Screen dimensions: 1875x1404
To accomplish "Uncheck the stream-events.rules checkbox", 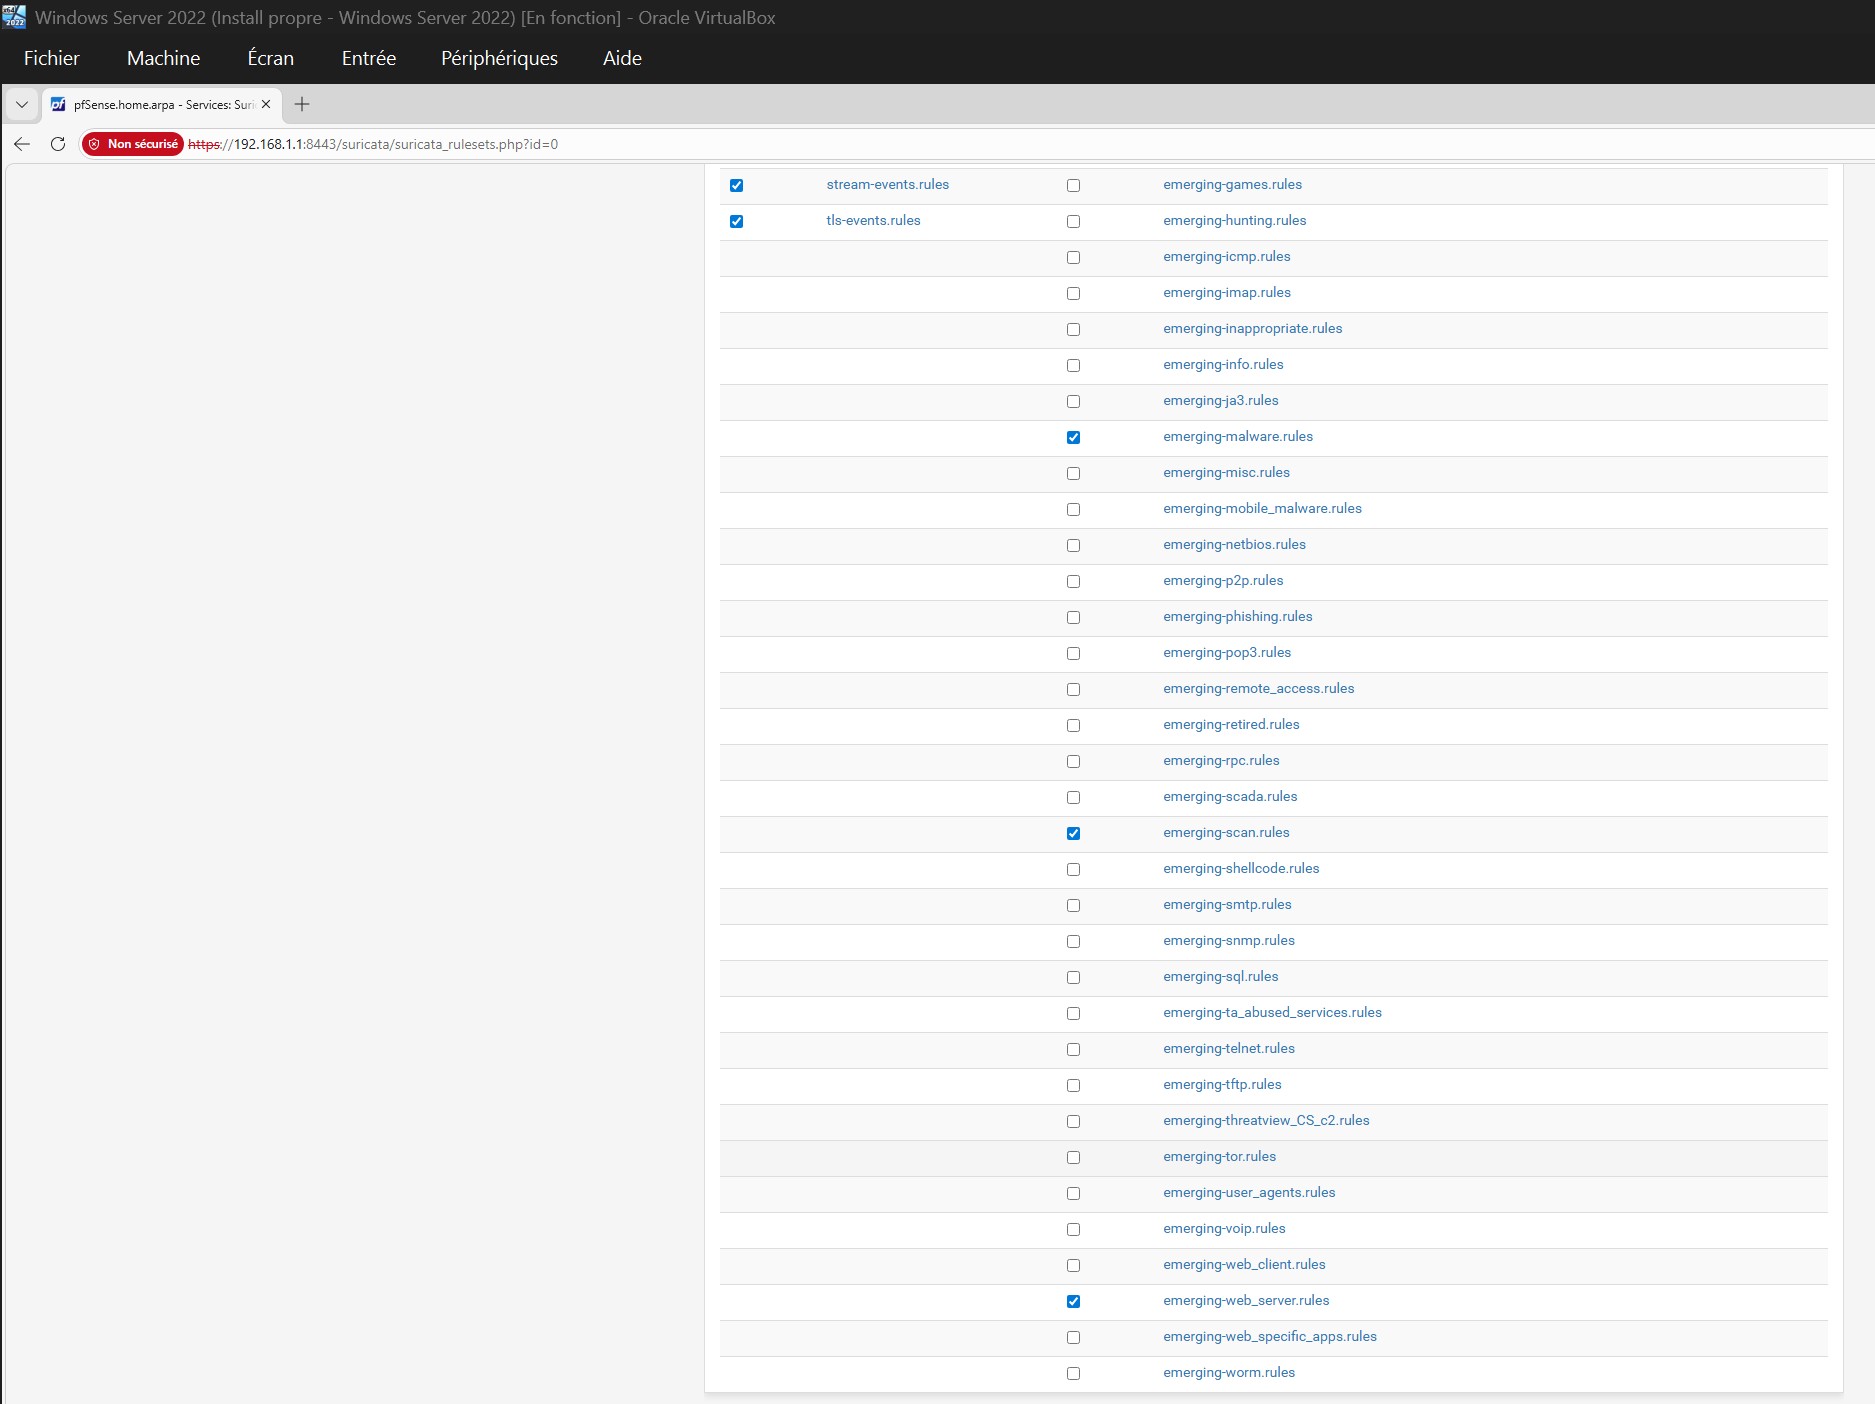I will (x=737, y=185).
